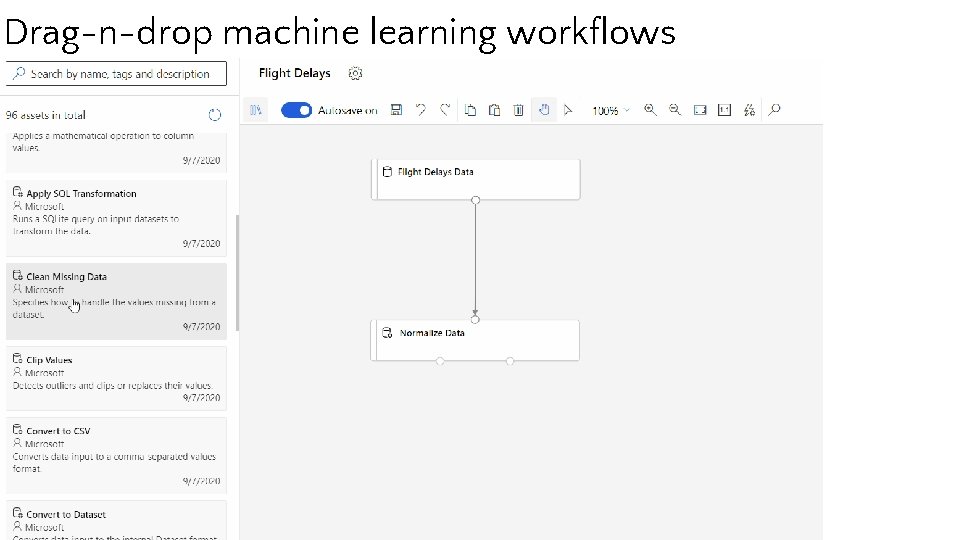This screenshot has width=960, height=540.
Task: Click the asset list vertical scrollbar
Action: point(238,272)
